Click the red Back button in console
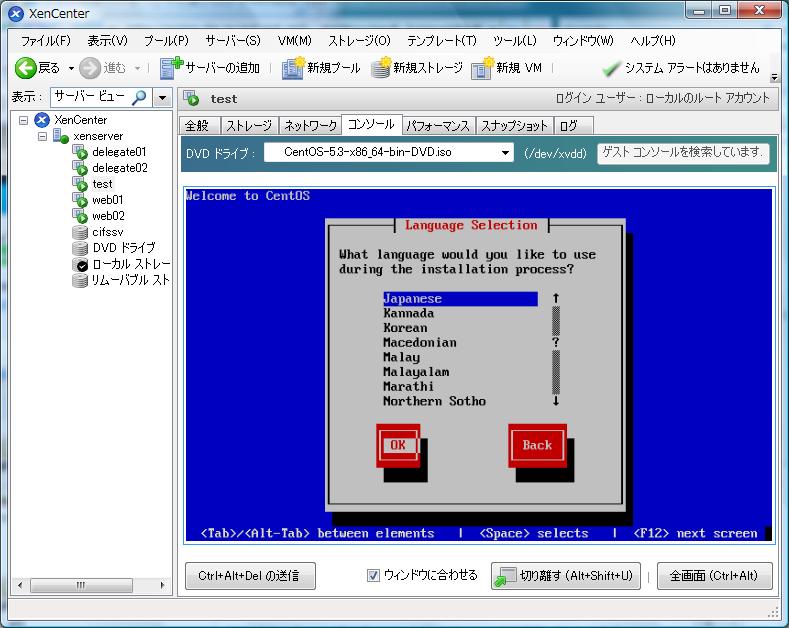789x628 pixels. [537, 445]
